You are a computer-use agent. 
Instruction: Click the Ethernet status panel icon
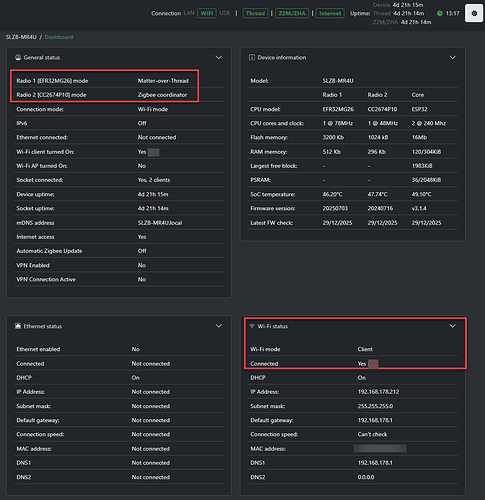[x=18, y=326]
